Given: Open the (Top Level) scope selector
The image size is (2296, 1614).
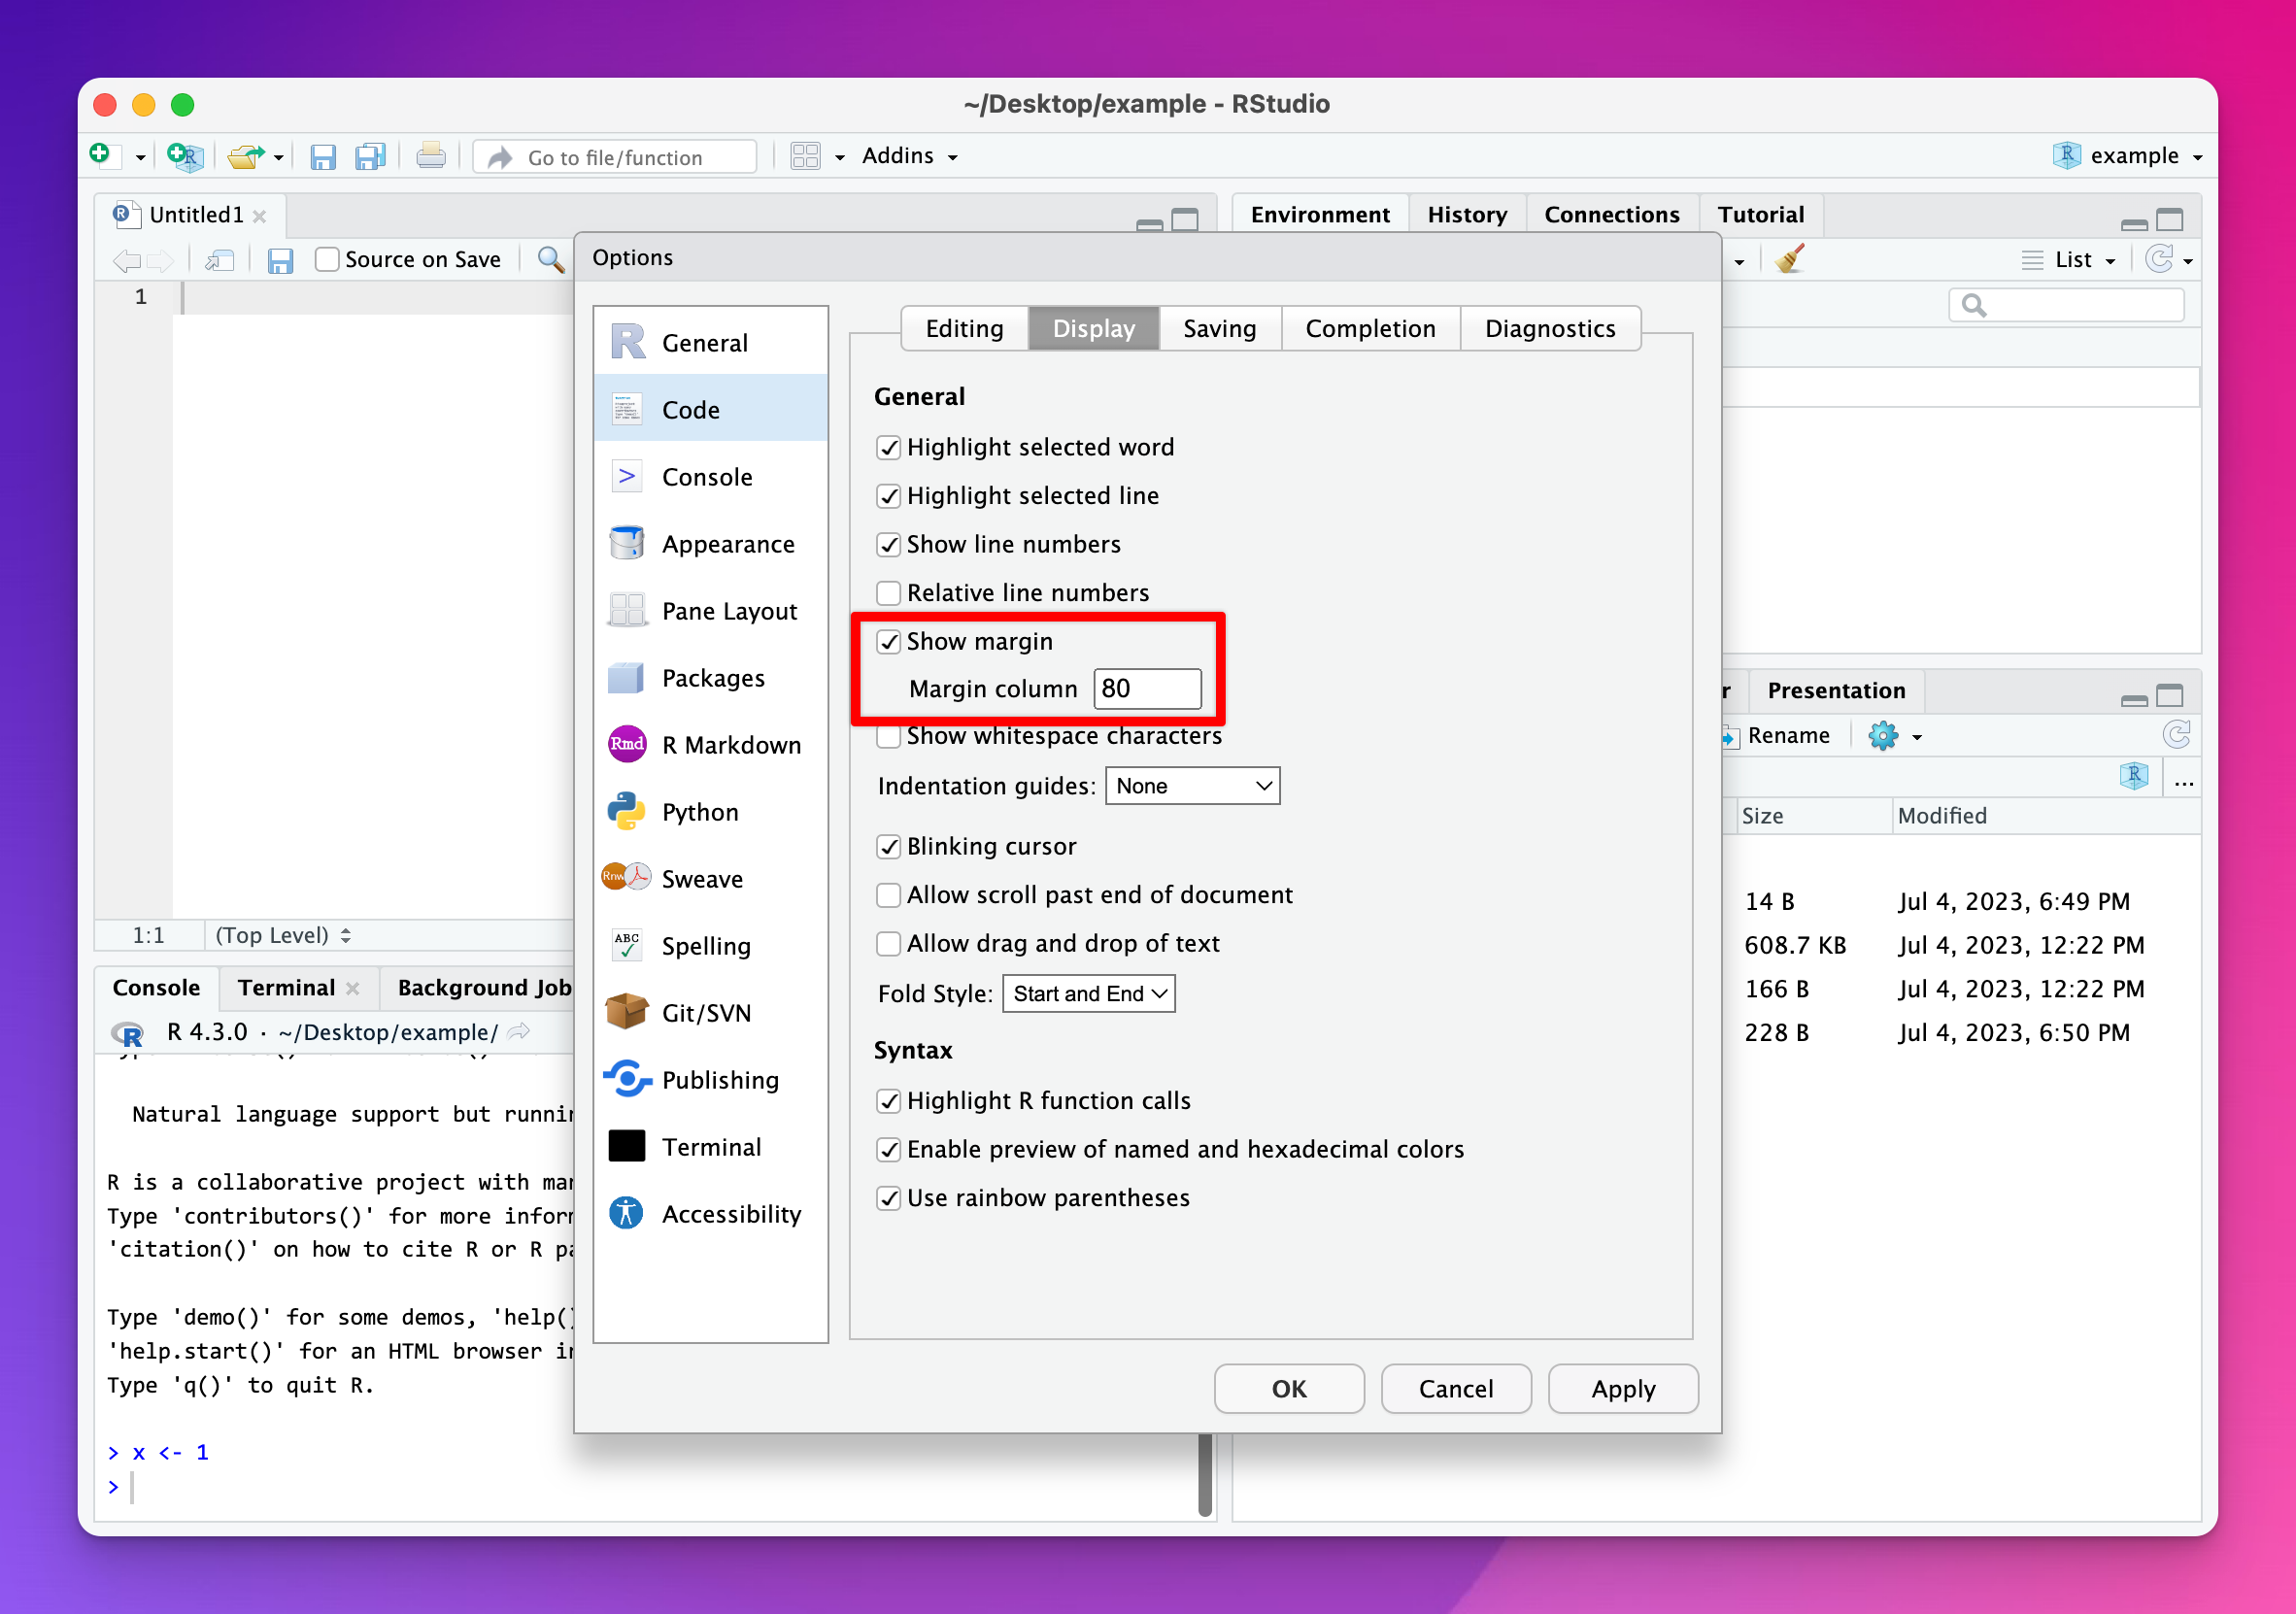Looking at the screenshot, I should coord(283,935).
